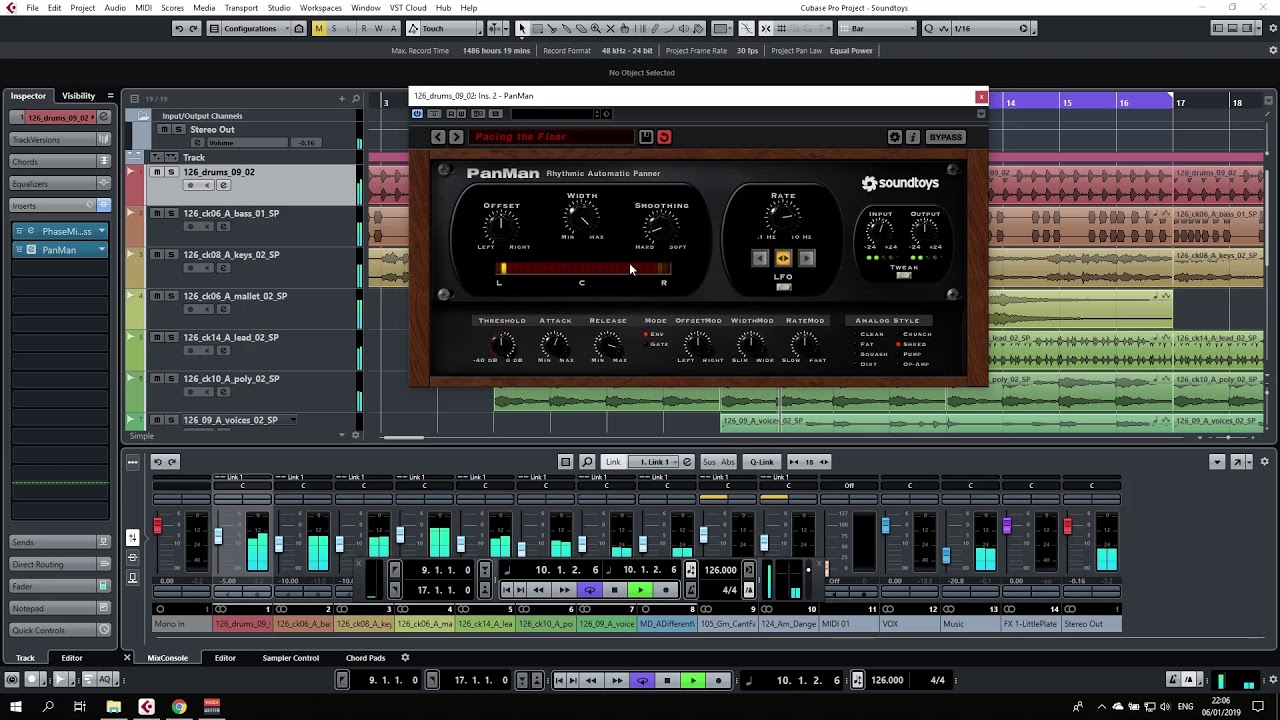Click the Link button in MixConsole

(x=613, y=462)
